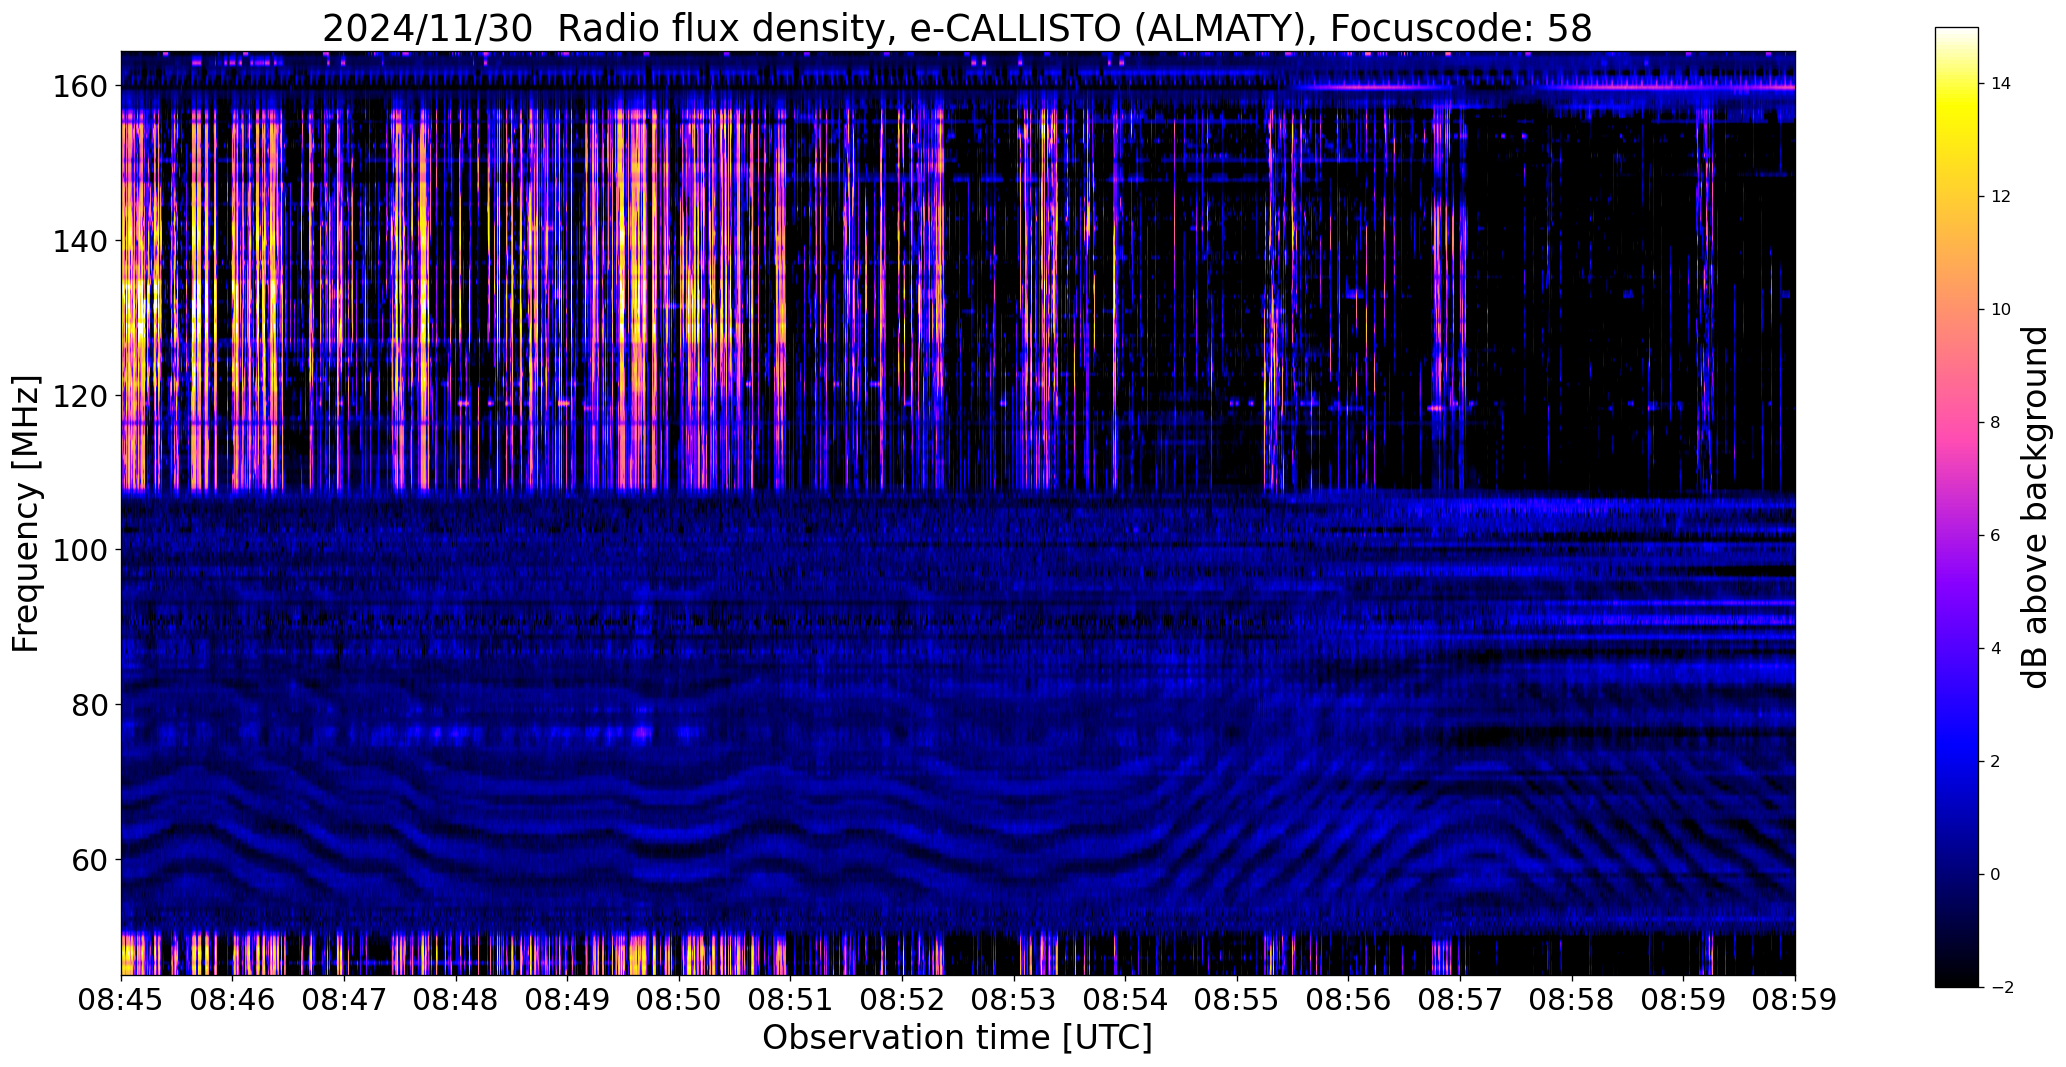Click the 'Frequency [MHz]' y-axis label
Screen dimensions: 2066x1067
pos(26,513)
